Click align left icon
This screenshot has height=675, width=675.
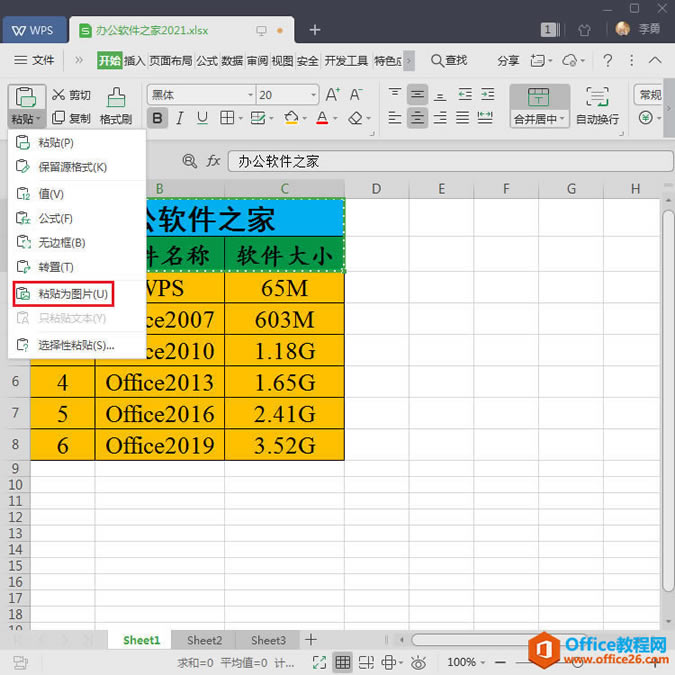(x=395, y=118)
